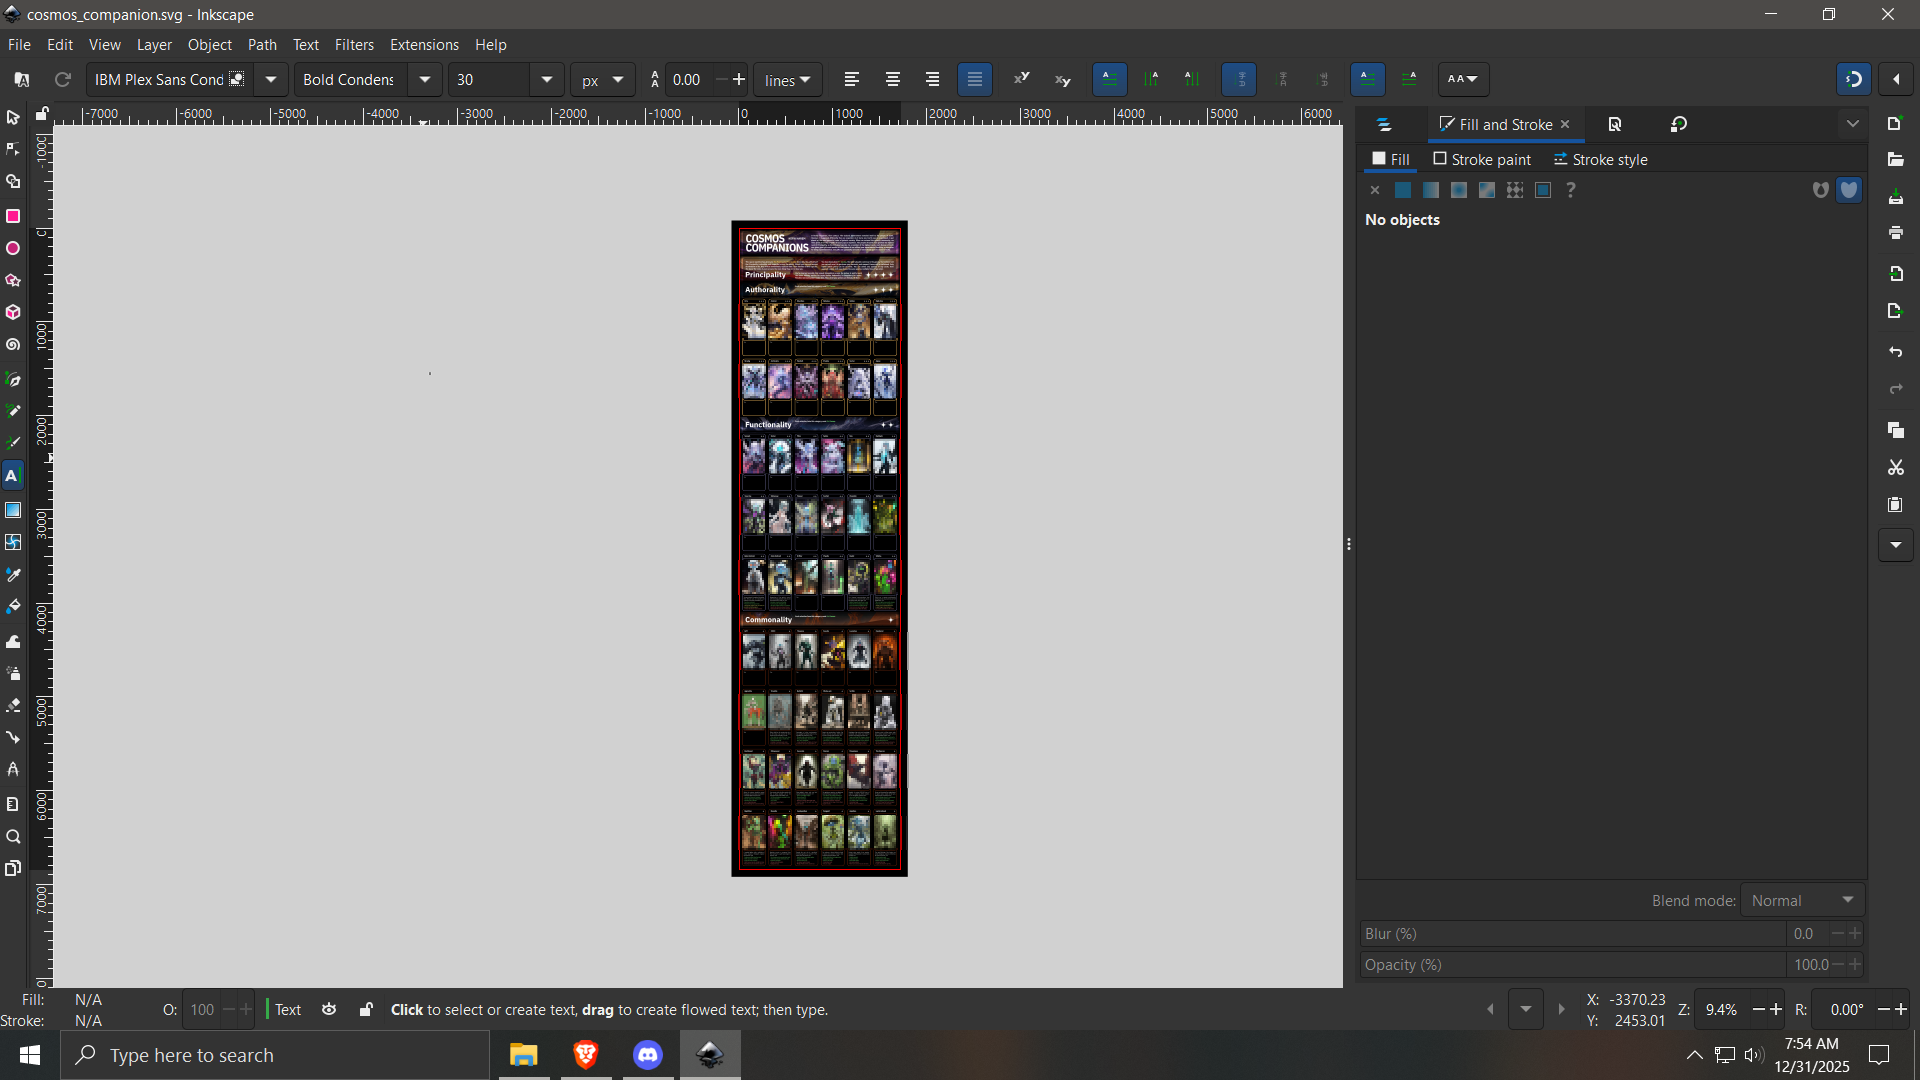Click the Undo arrow icon
Viewport: 1920px width, 1080px height.
(1895, 352)
